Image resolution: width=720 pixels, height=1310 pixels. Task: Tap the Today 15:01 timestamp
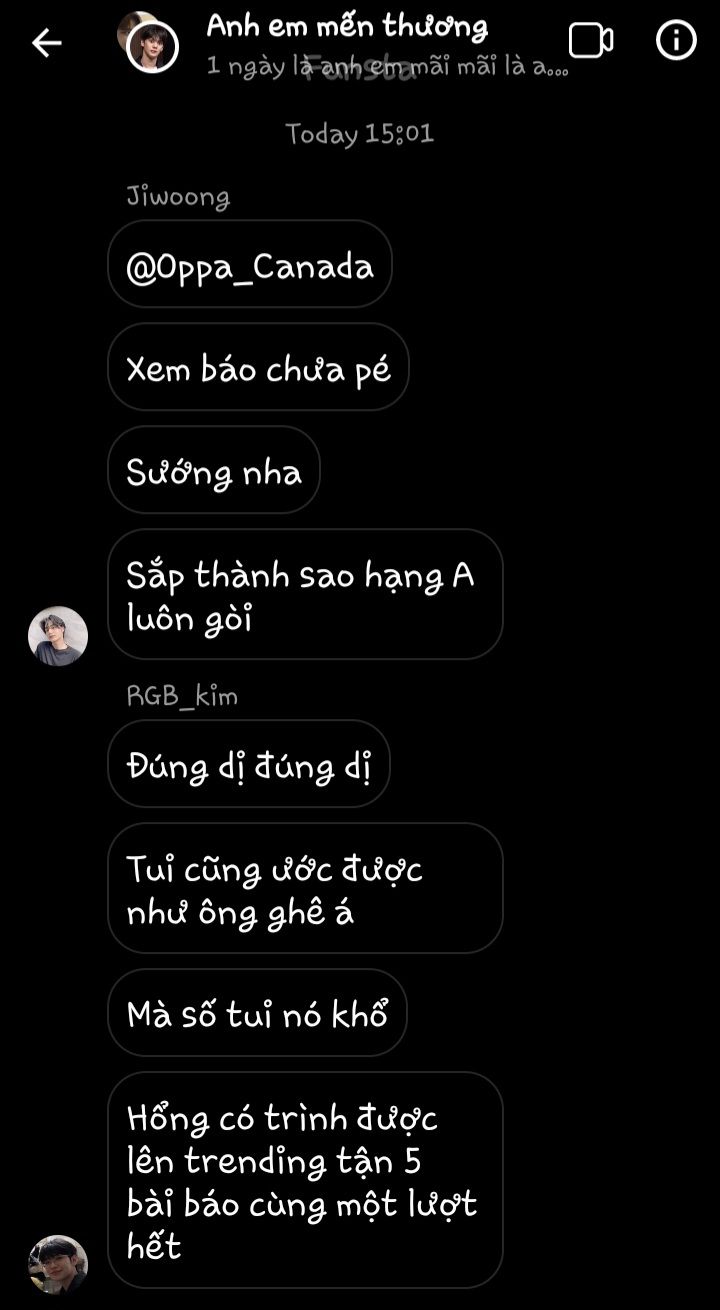pos(360,134)
